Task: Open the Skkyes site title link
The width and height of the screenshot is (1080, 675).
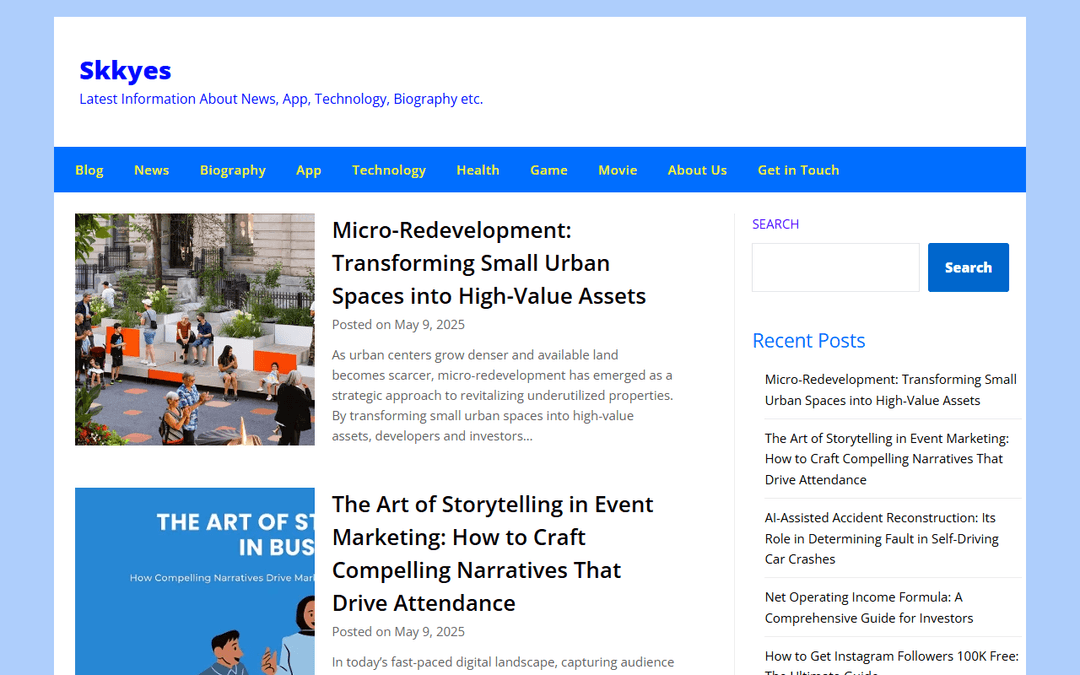Action: tap(125, 70)
